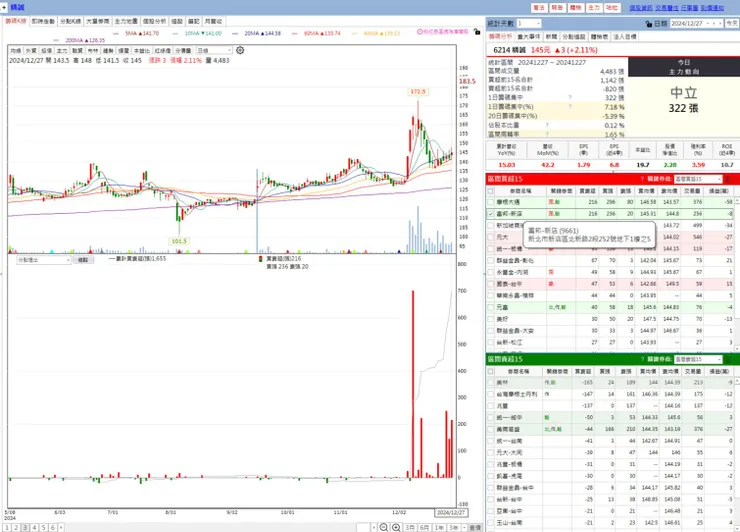
Task: Zoom in chart with plus magnifier
Action: [396, 527]
